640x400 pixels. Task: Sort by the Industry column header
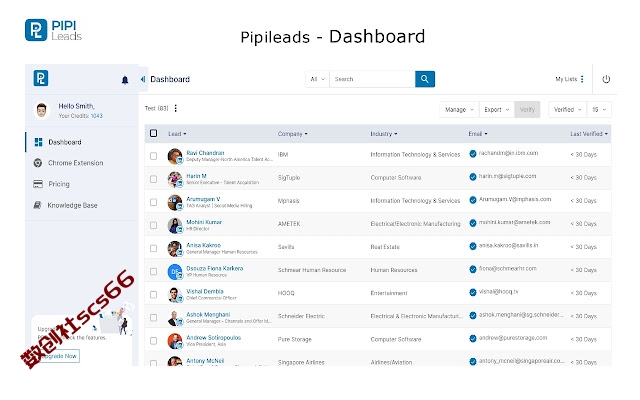[x=384, y=134]
